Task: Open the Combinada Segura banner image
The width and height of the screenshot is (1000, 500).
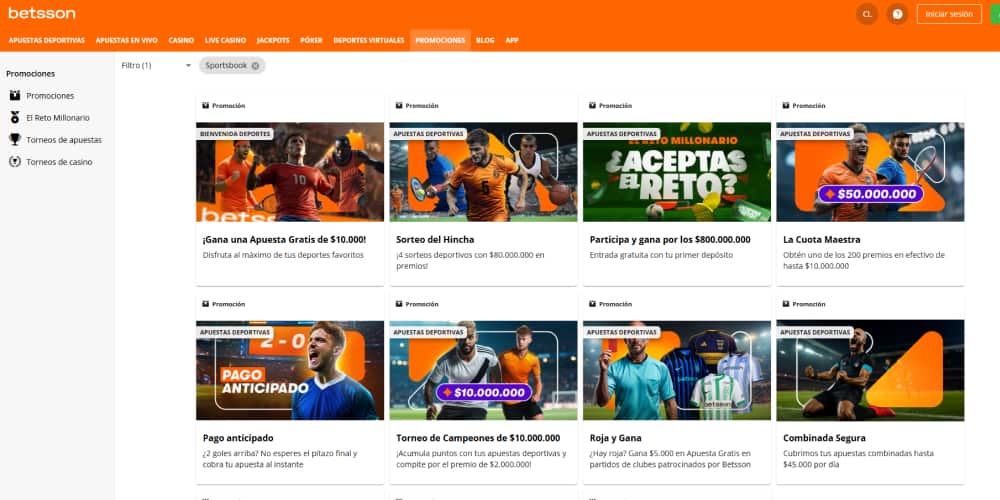Action: pos(870,370)
